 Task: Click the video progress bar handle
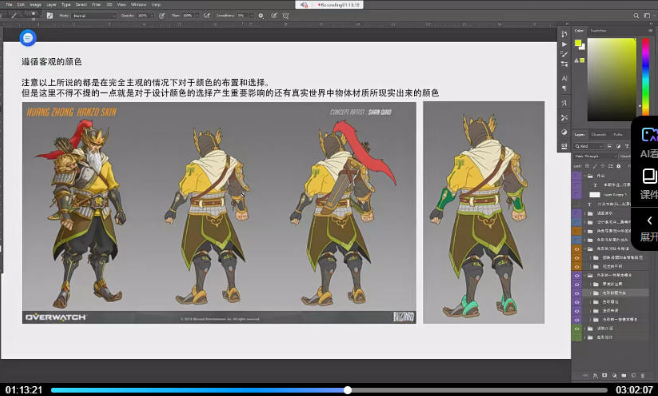point(348,390)
